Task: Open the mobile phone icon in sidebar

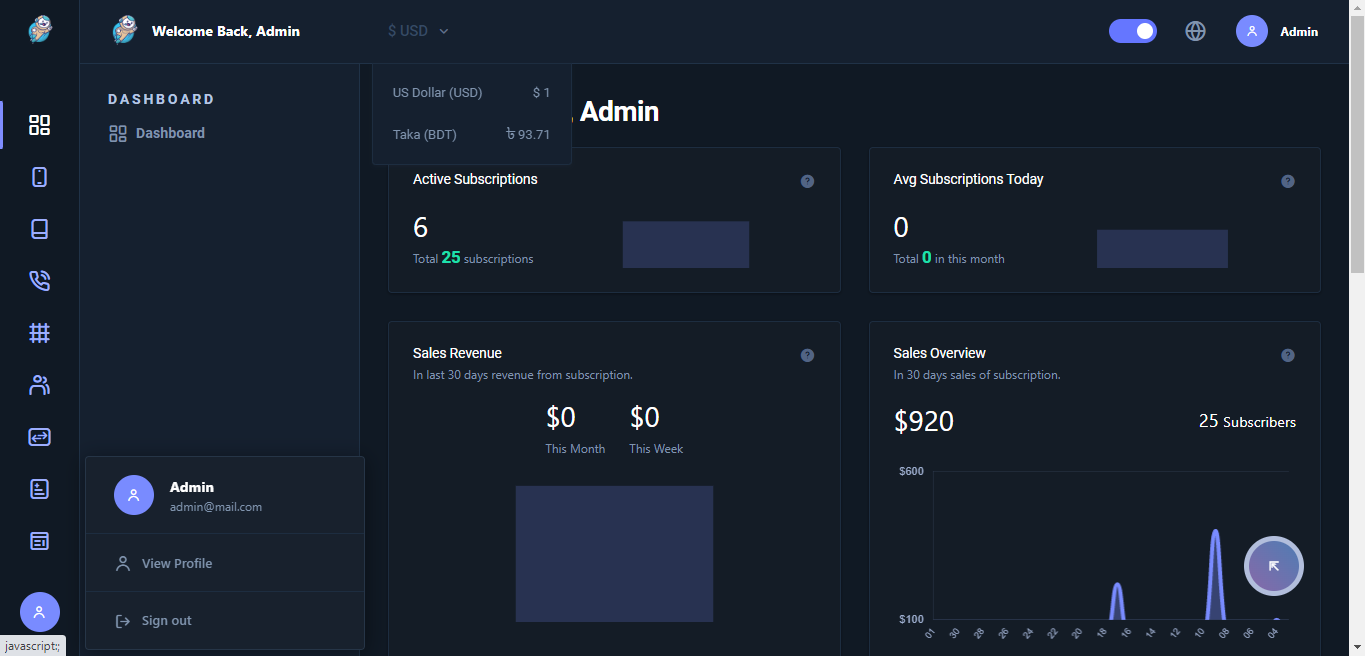Action: click(x=39, y=177)
